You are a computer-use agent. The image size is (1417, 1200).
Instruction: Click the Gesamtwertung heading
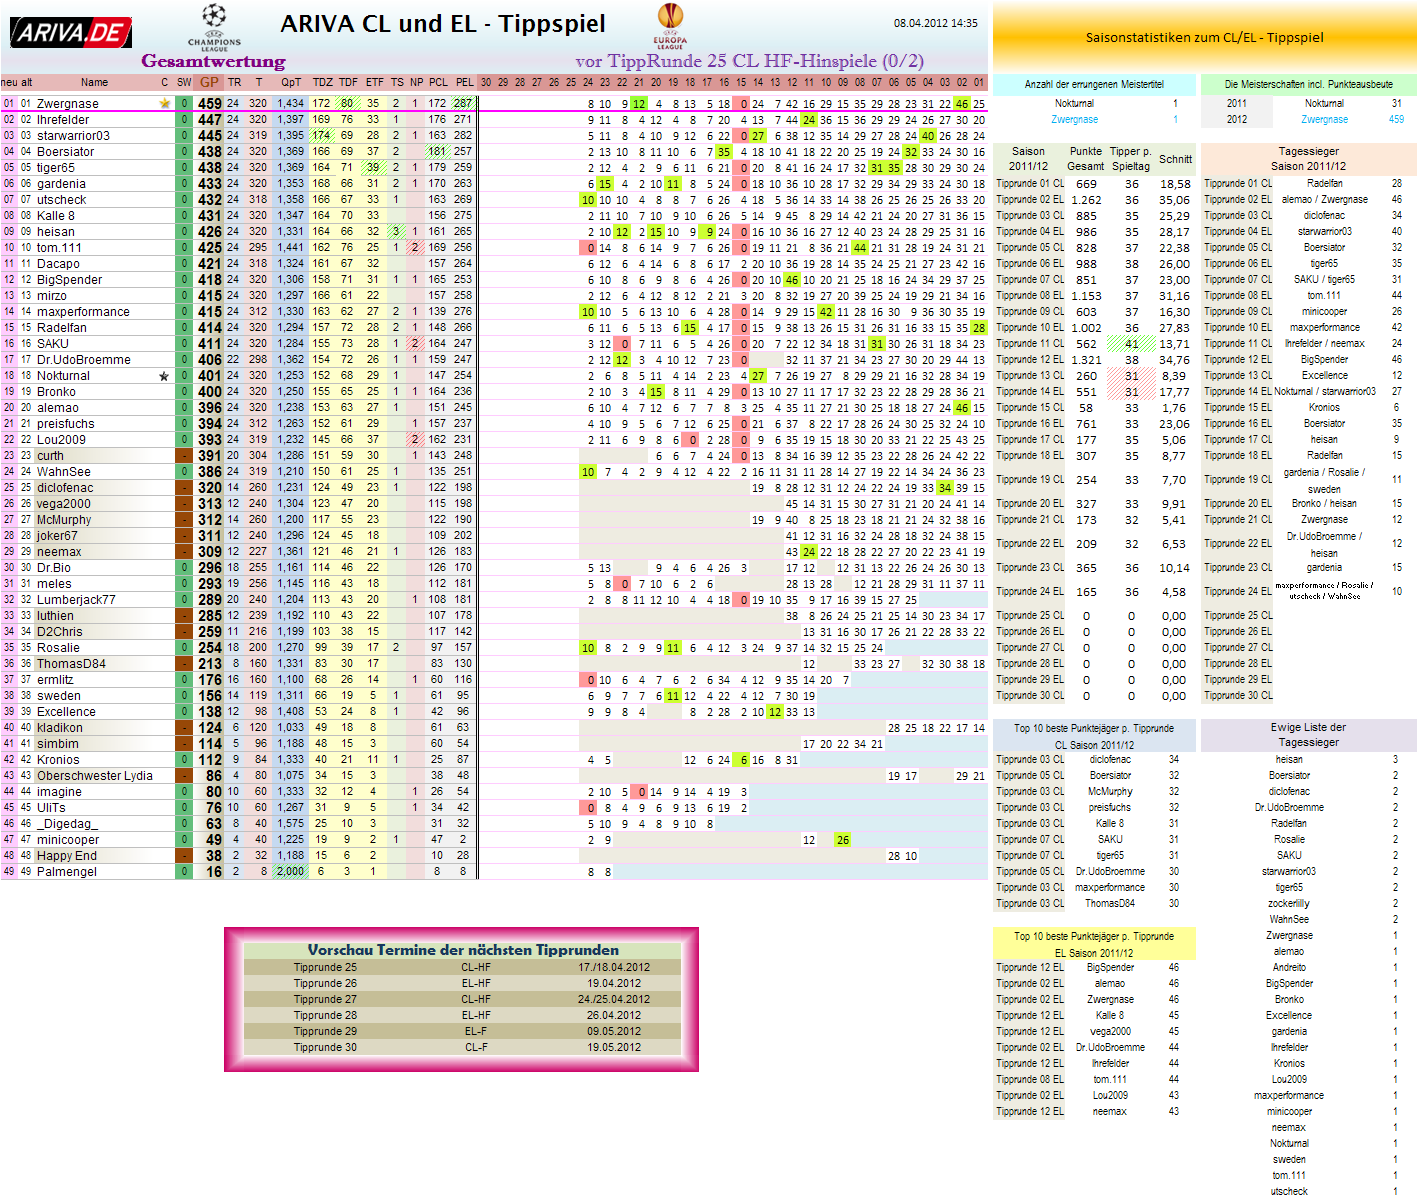pos(213,61)
